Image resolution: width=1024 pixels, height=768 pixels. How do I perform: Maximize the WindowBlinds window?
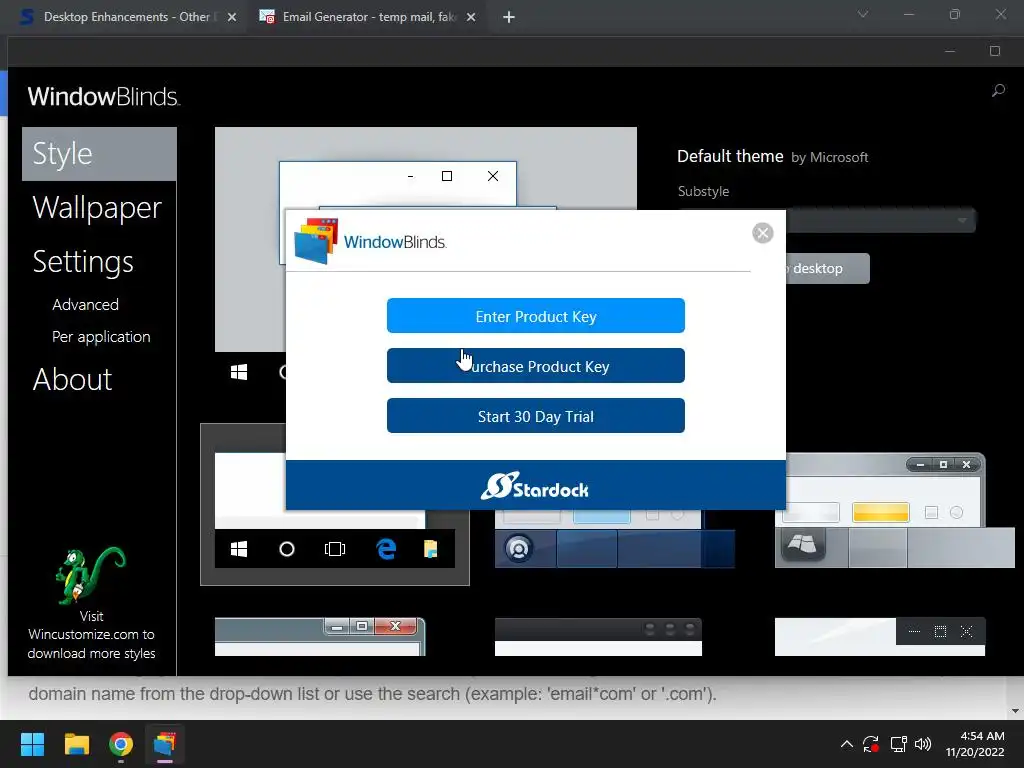pyautogui.click(x=995, y=51)
